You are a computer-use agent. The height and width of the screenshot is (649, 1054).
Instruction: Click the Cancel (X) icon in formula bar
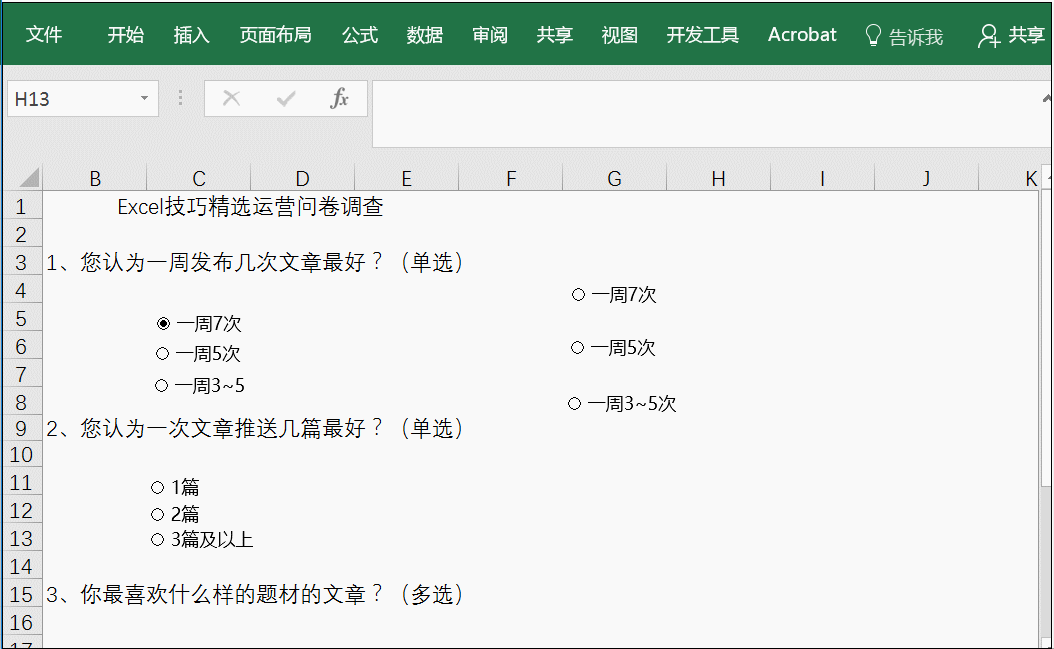click(231, 98)
